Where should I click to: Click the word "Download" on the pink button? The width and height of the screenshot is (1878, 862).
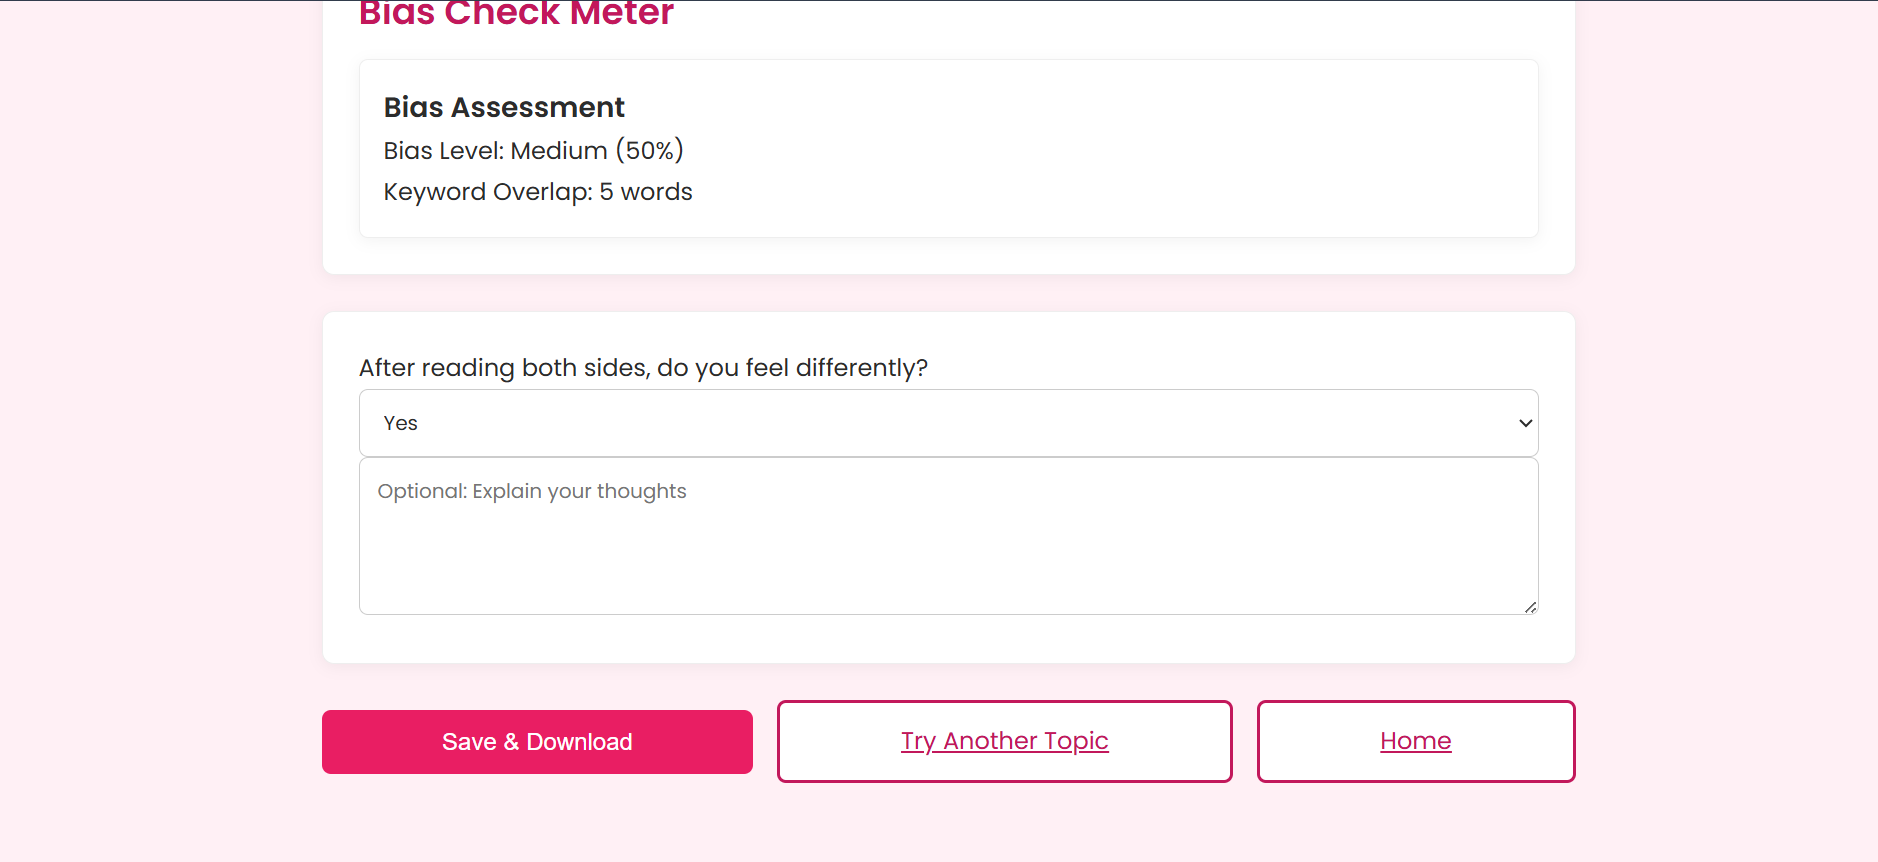tap(579, 742)
